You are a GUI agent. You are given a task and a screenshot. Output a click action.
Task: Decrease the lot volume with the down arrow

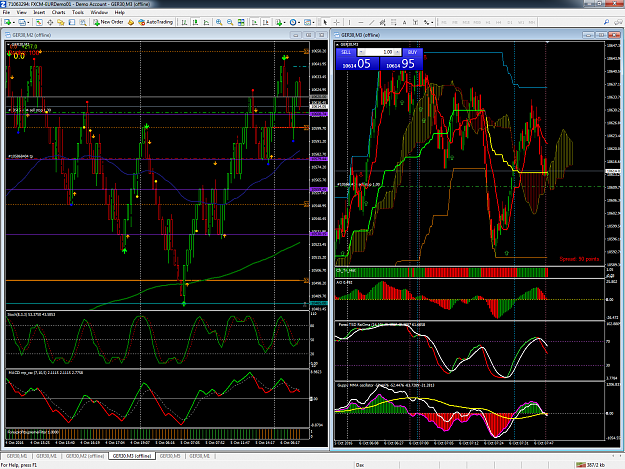pos(362,52)
